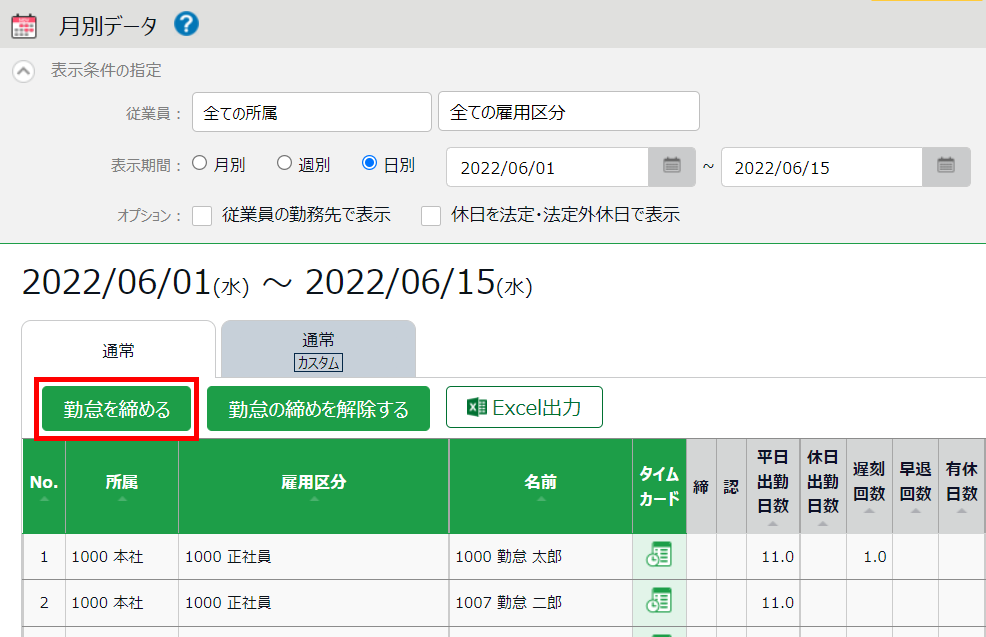Sort by the No. column arrow

(43, 498)
